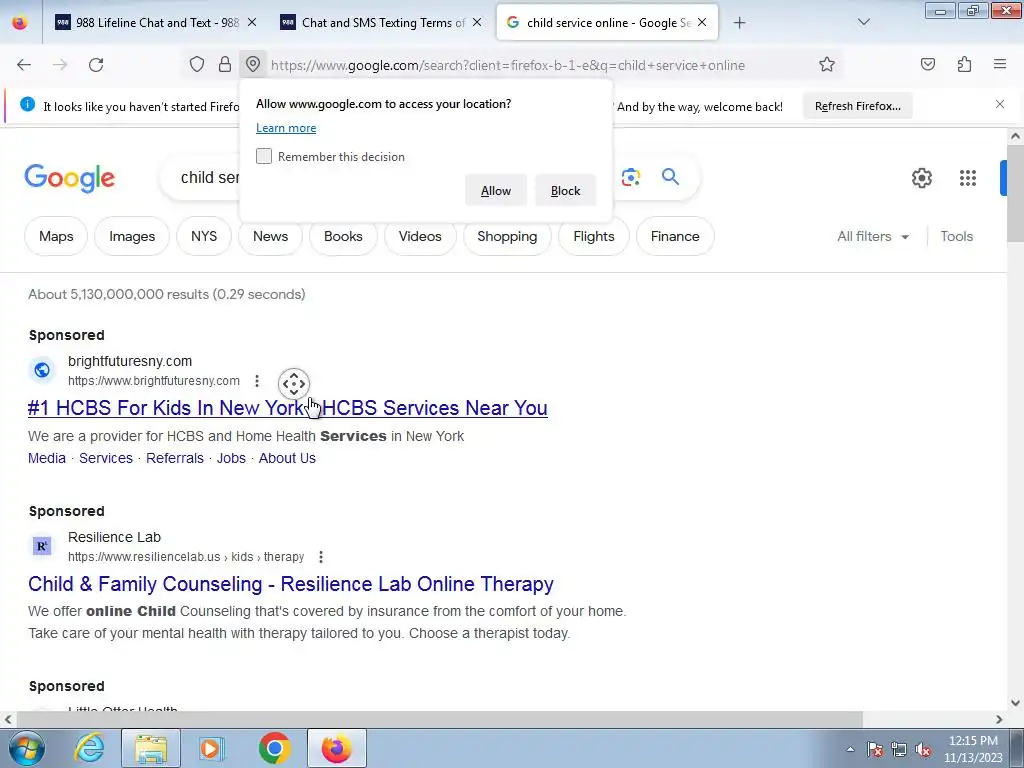
Task: Open options for Resilience Lab sponsored result
Action: [321, 557]
